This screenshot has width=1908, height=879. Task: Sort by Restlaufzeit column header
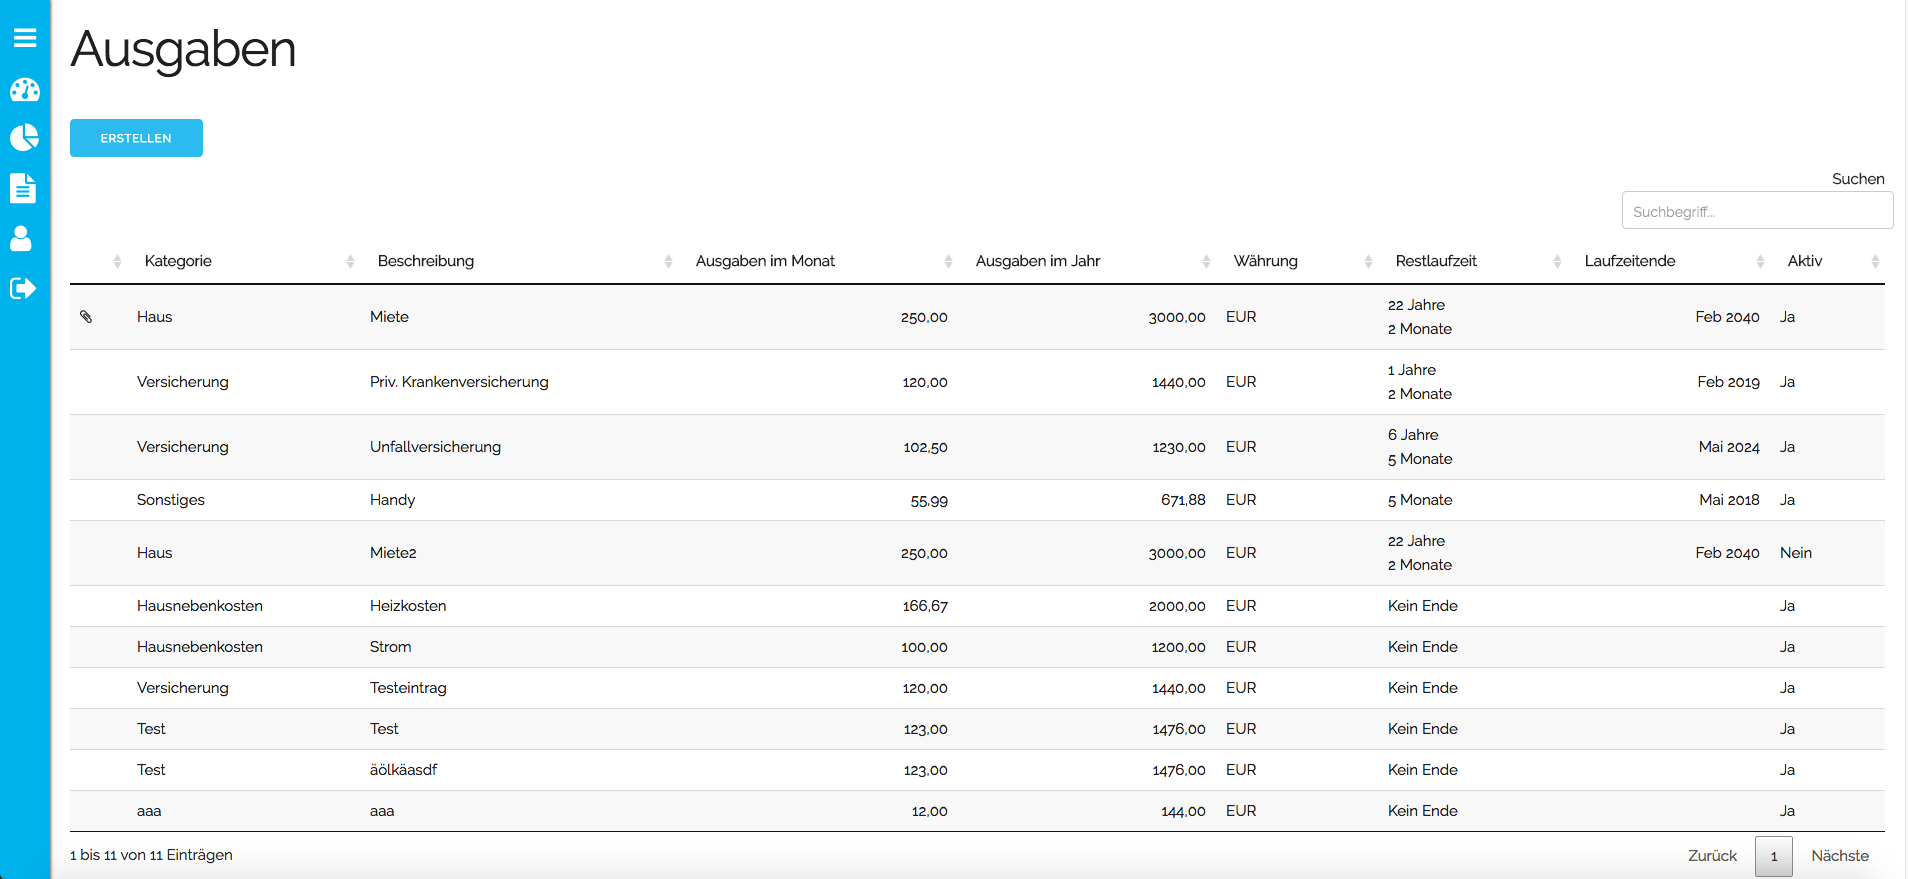(x=1436, y=261)
